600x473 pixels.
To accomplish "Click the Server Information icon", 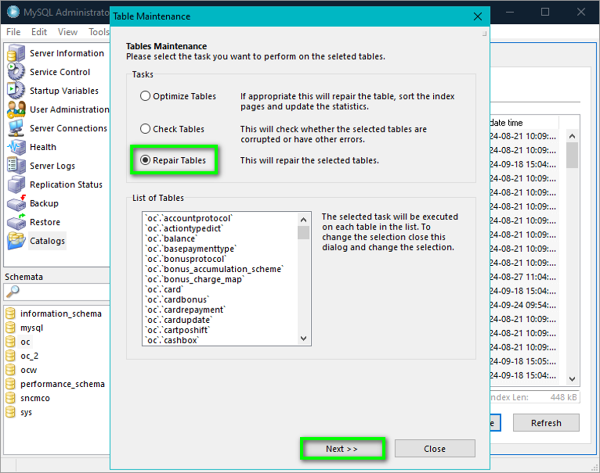I will (16, 53).
